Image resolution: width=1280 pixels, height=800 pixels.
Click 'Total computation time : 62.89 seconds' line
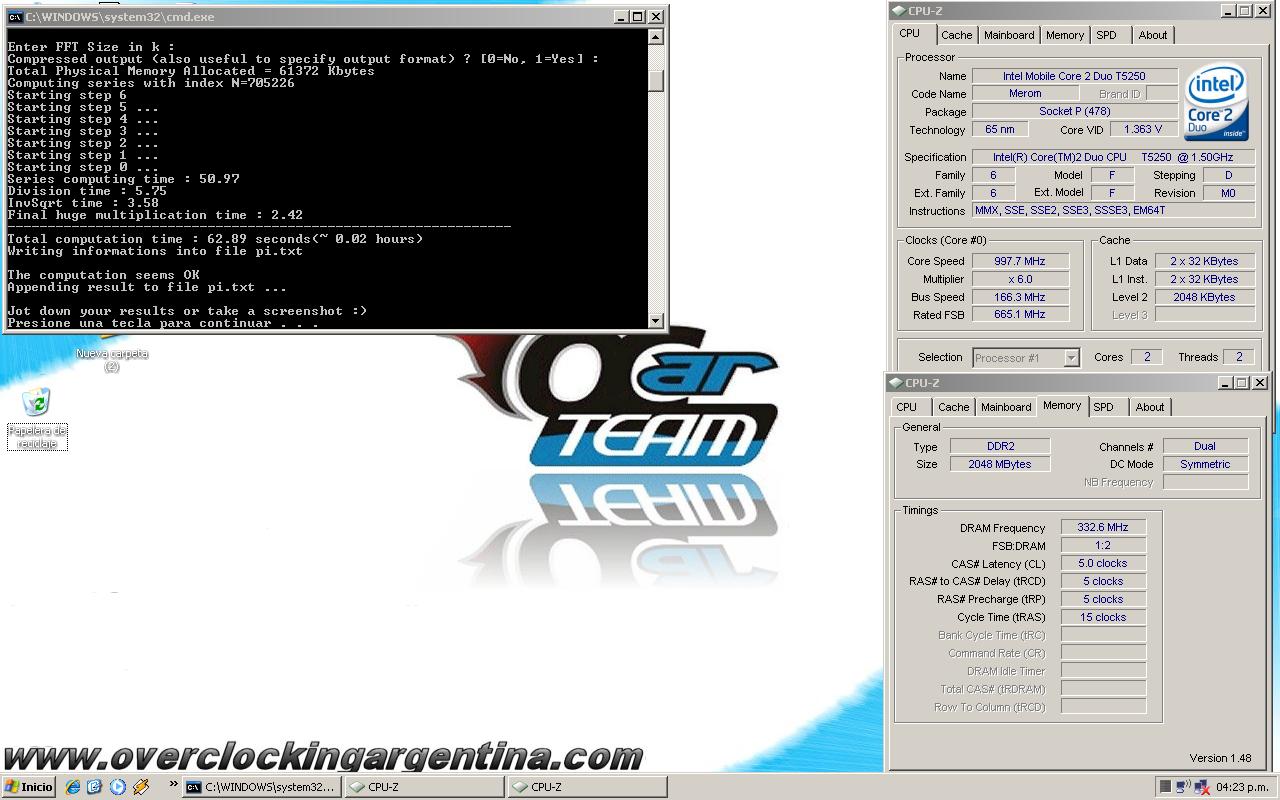pos(215,239)
